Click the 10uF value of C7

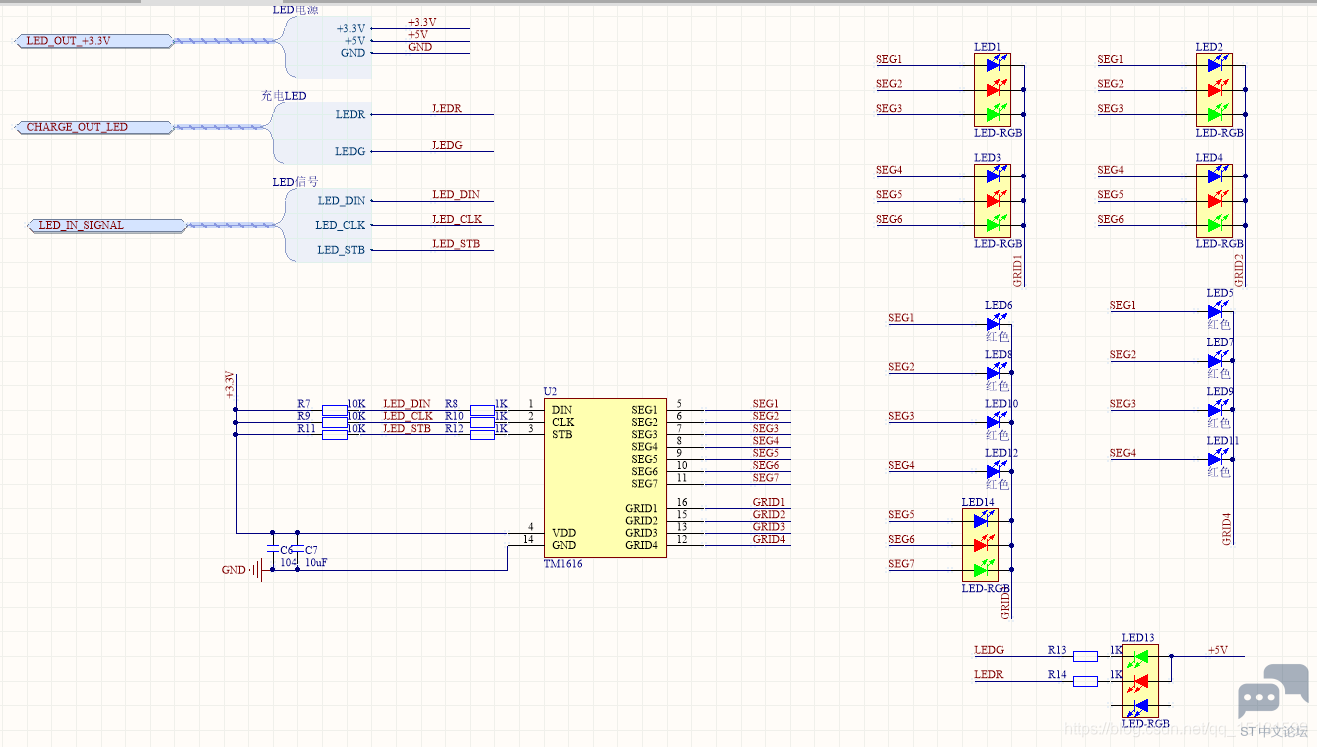[x=316, y=563]
